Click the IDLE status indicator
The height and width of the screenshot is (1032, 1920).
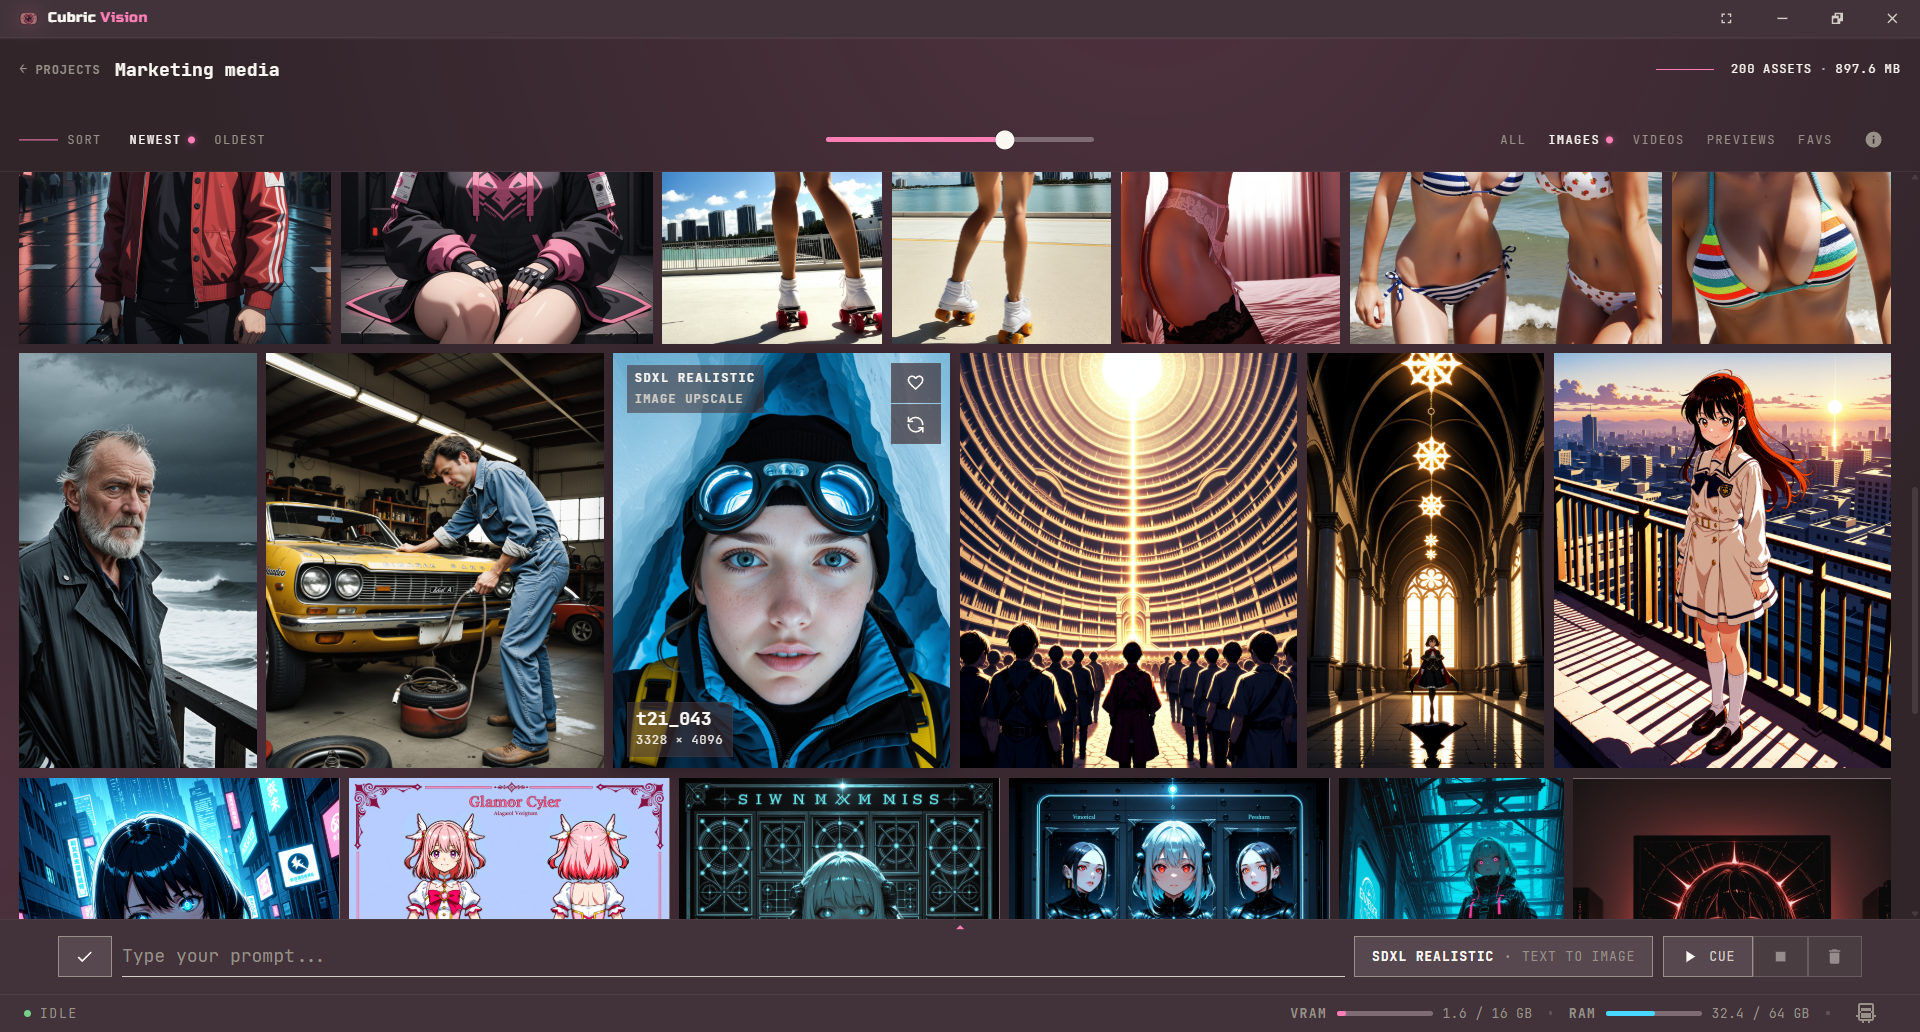(50, 1014)
